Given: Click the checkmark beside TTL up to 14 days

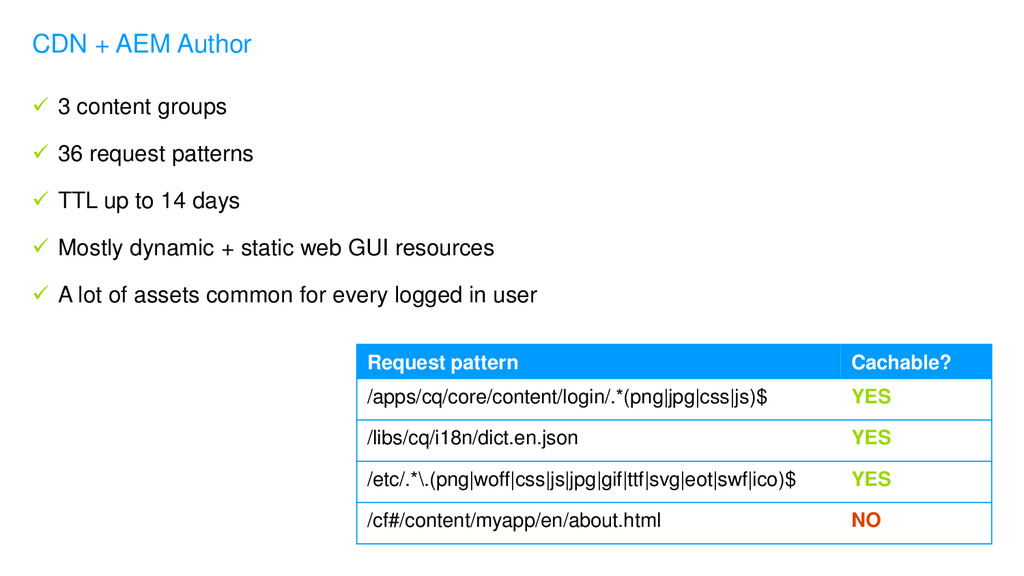Looking at the screenshot, I should coord(40,199).
